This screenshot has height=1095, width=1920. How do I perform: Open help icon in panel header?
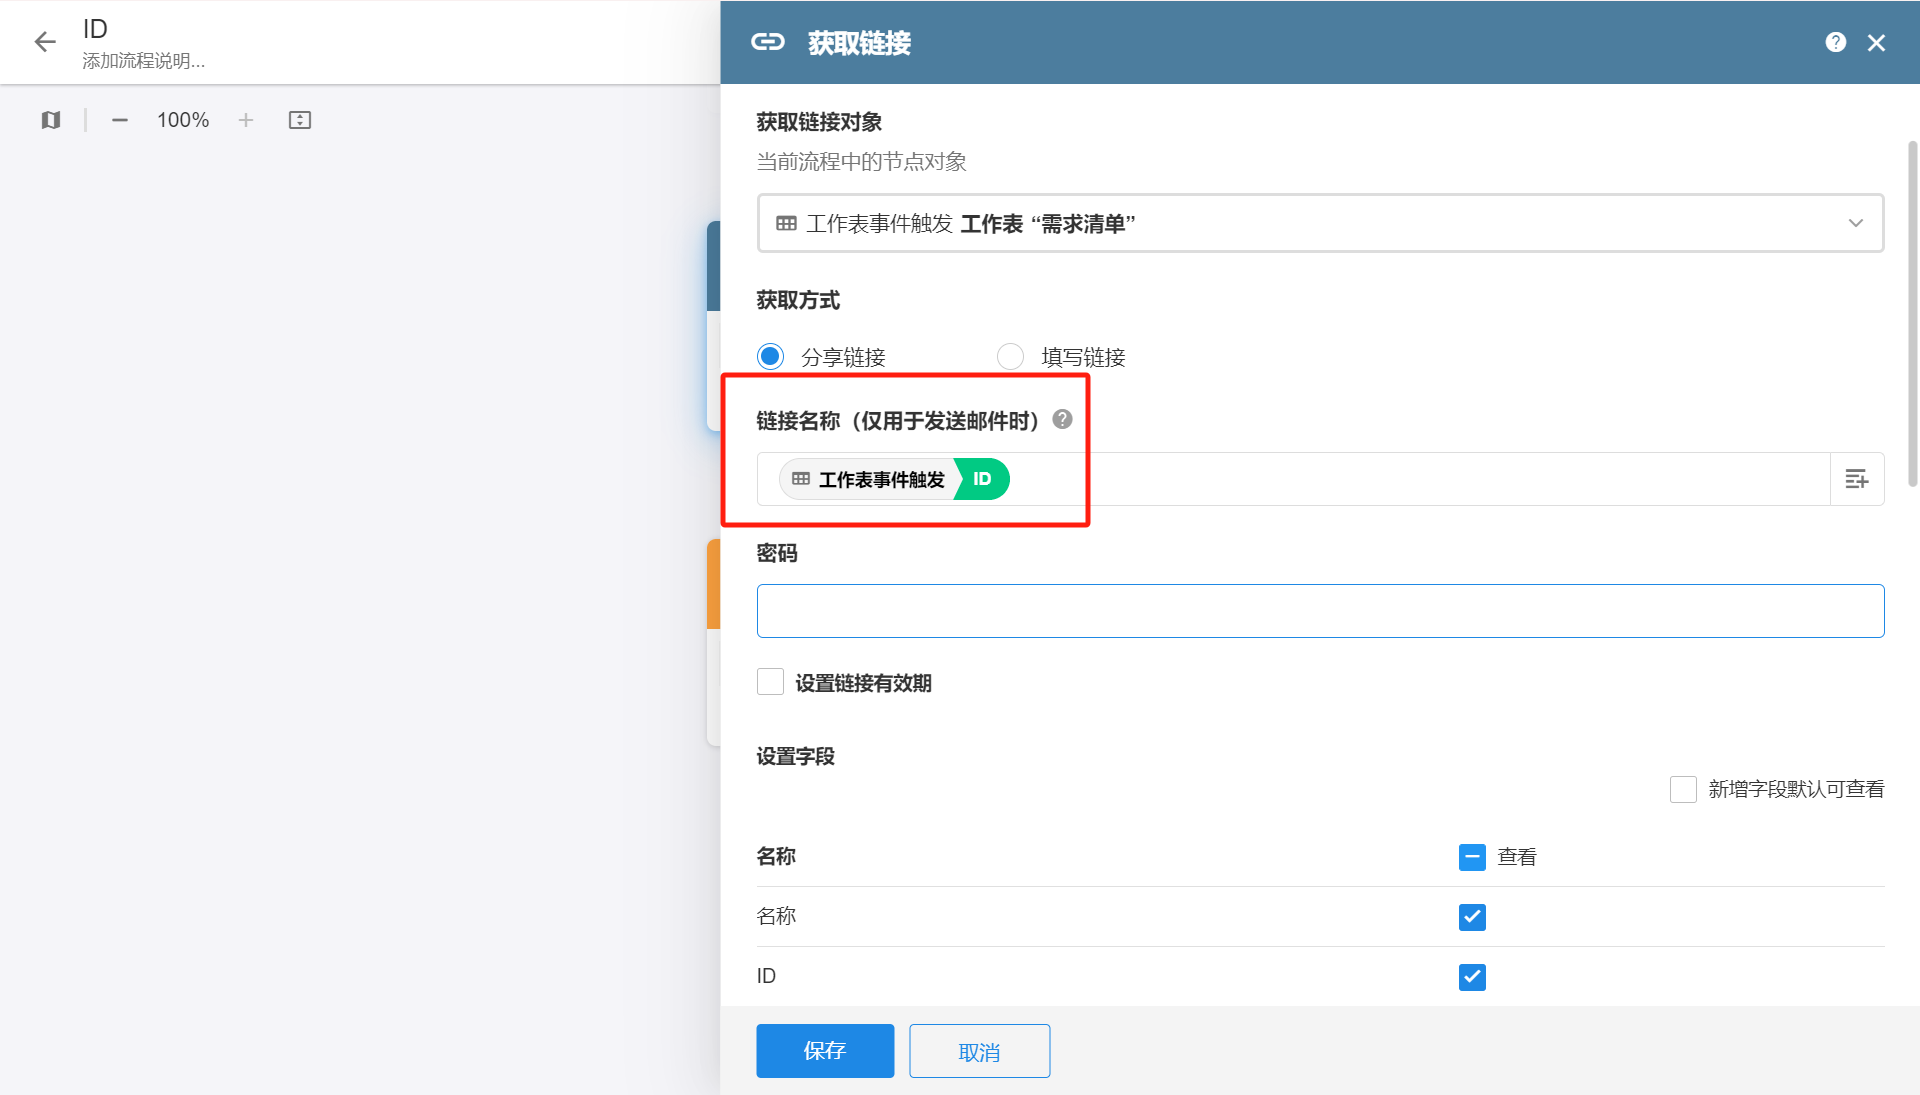[1835, 42]
